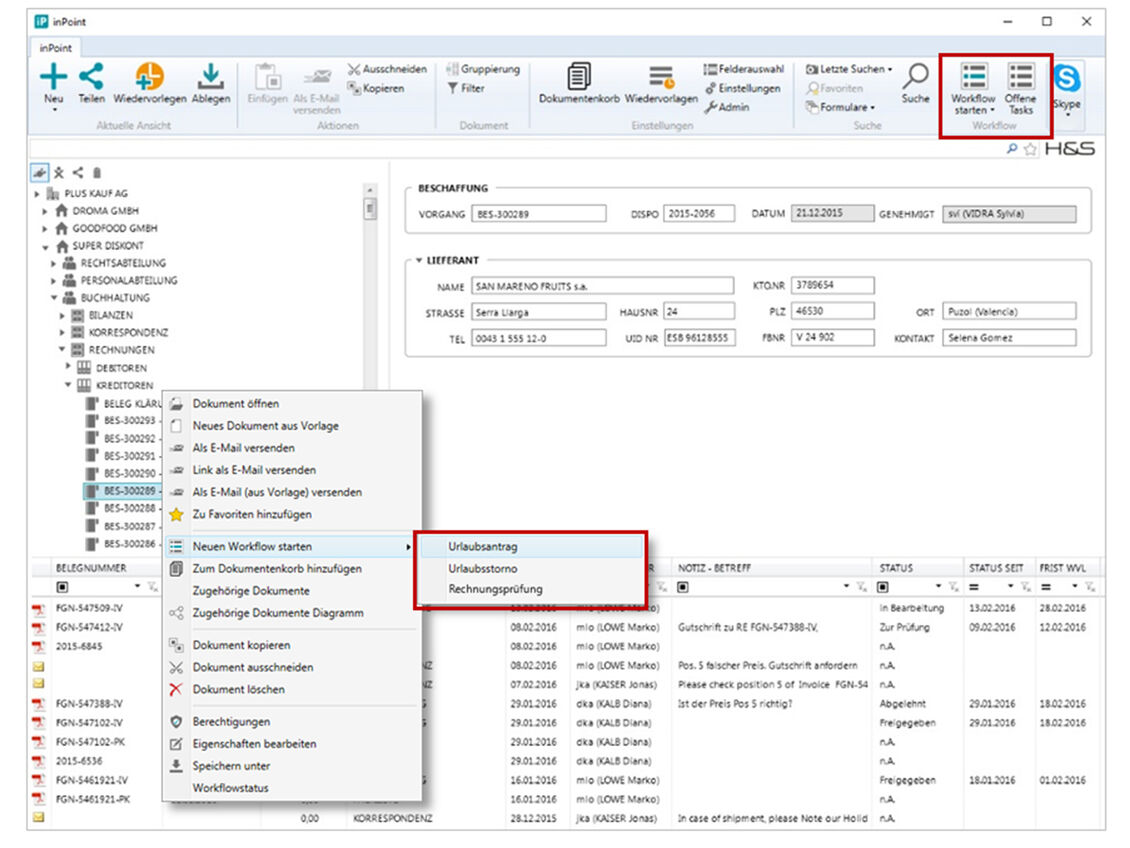Click Workflow starten in ribbon
Image resolution: width=1130 pixels, height=848 pixels.
973,89
